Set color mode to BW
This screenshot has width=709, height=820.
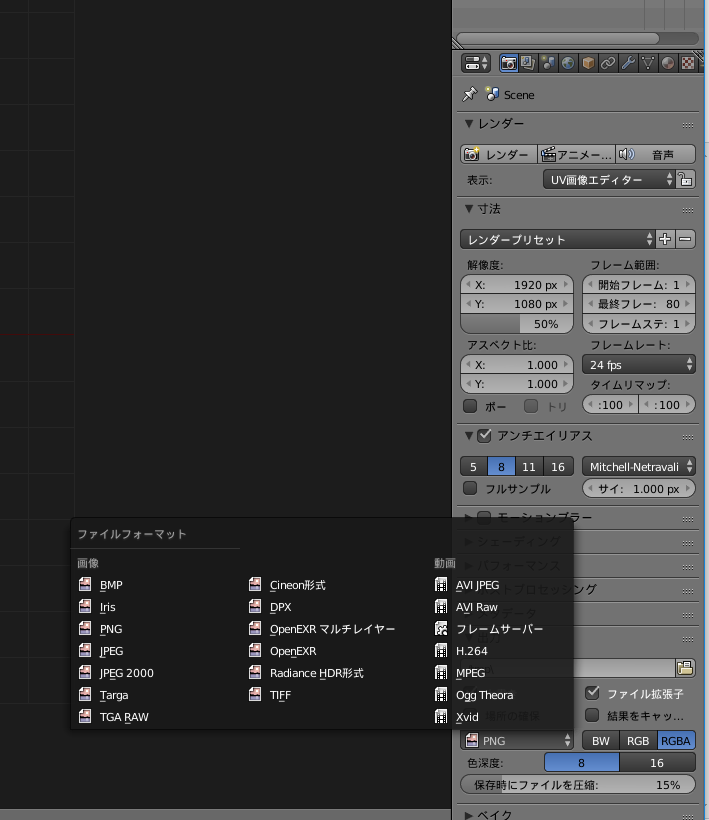coord(601,741)
